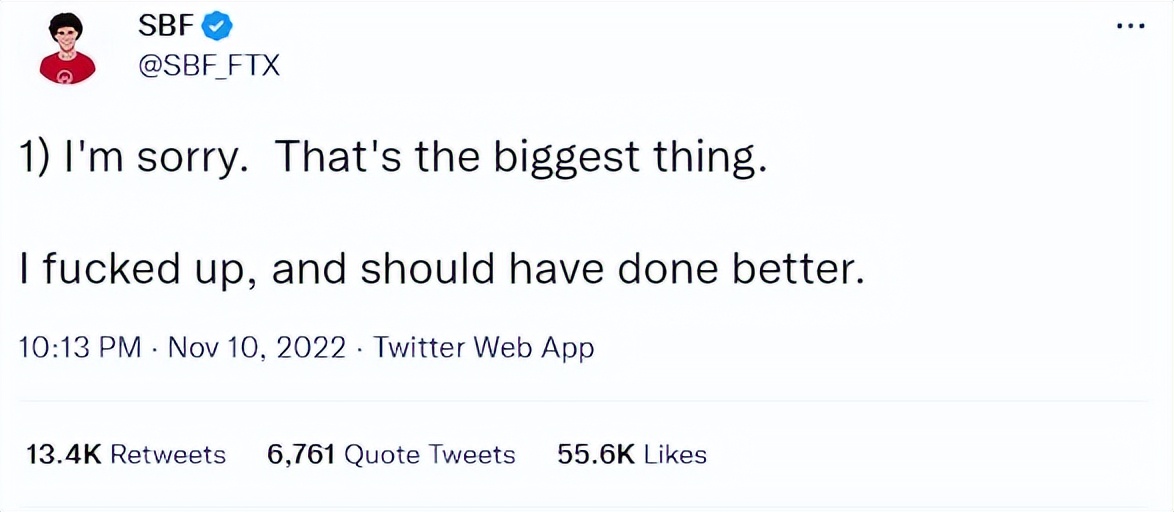1174x512 pixels.
Task: Click the 10:13 PM timestamp
Action: pyautogui.click(x=80, y=348)
